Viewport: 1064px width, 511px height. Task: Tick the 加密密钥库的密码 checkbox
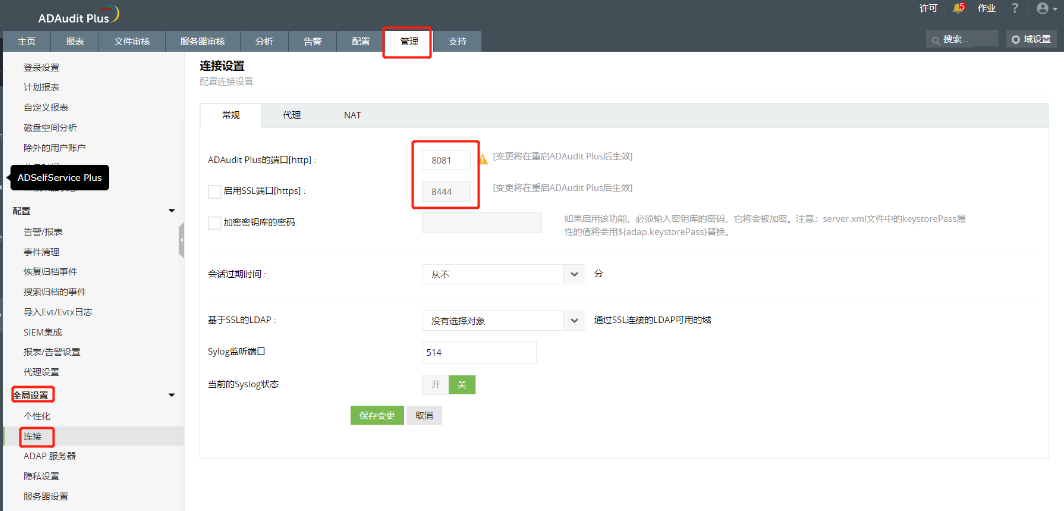(x=214, y=223)
